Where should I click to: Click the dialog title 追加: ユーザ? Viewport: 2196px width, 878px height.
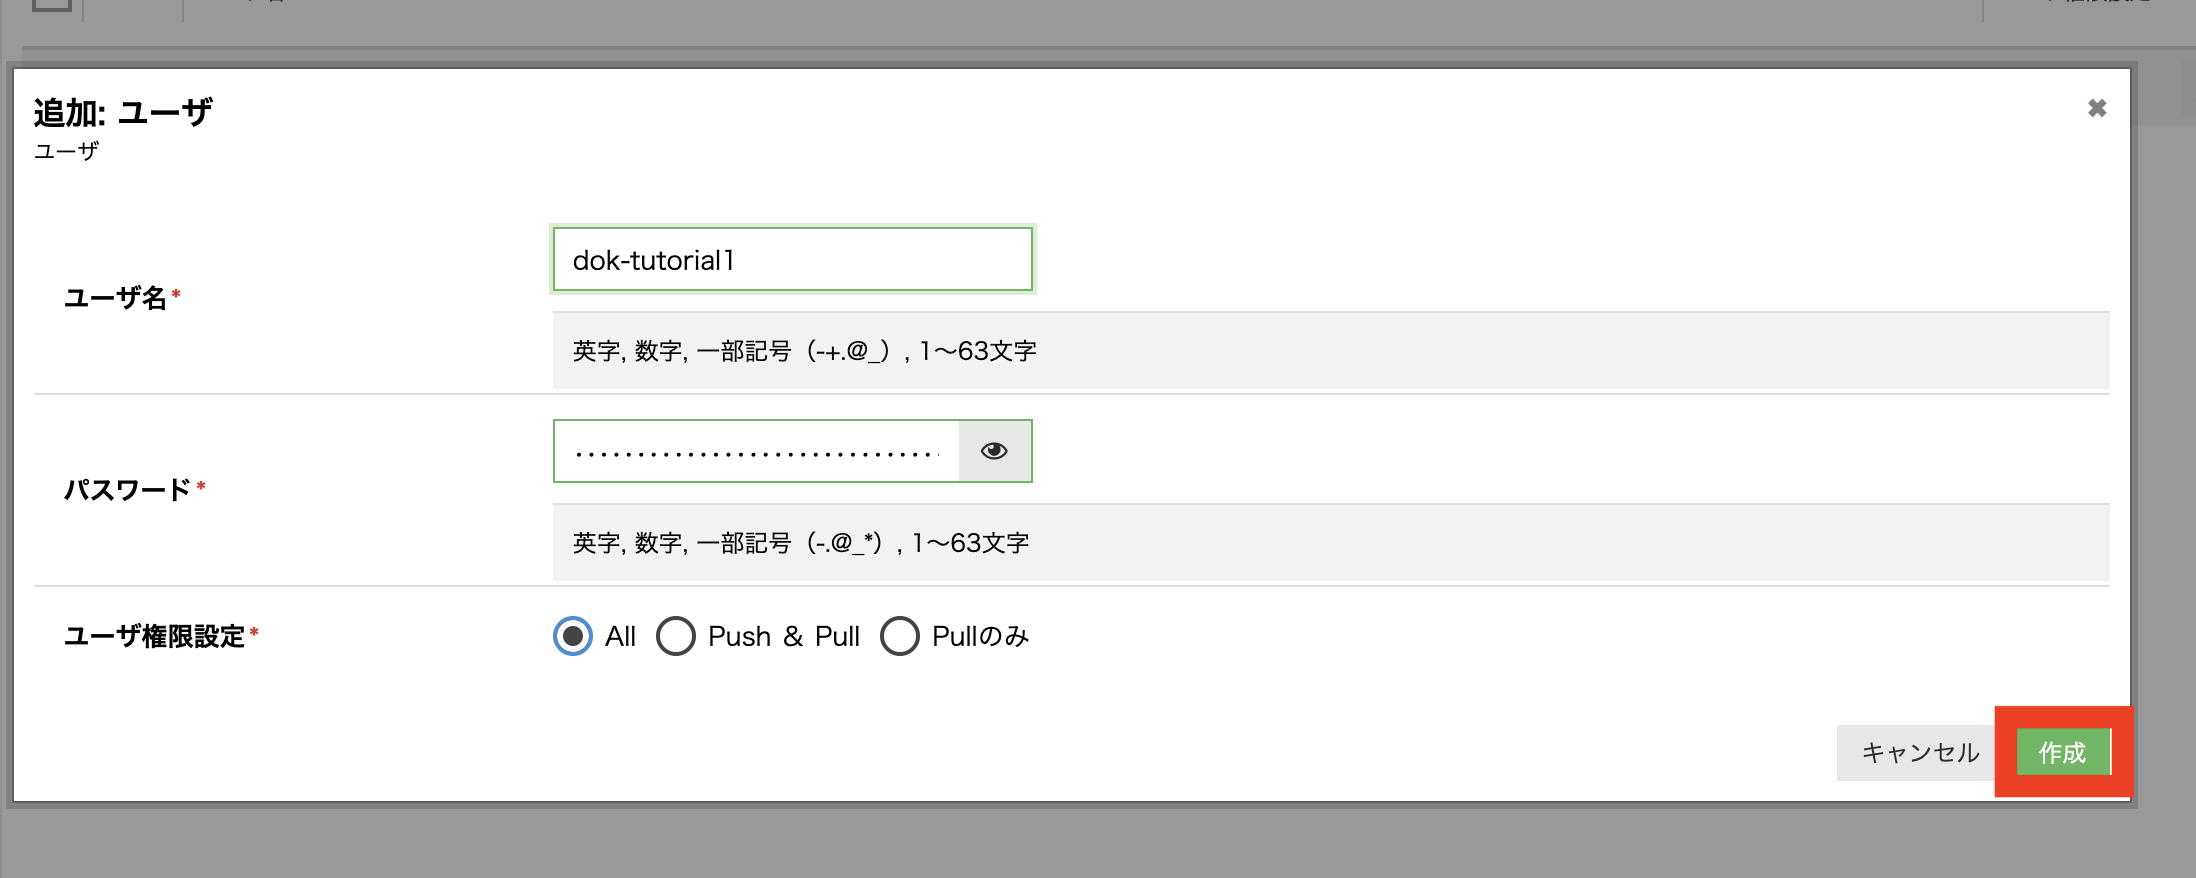pyautogui.click(x=123, y=112)
